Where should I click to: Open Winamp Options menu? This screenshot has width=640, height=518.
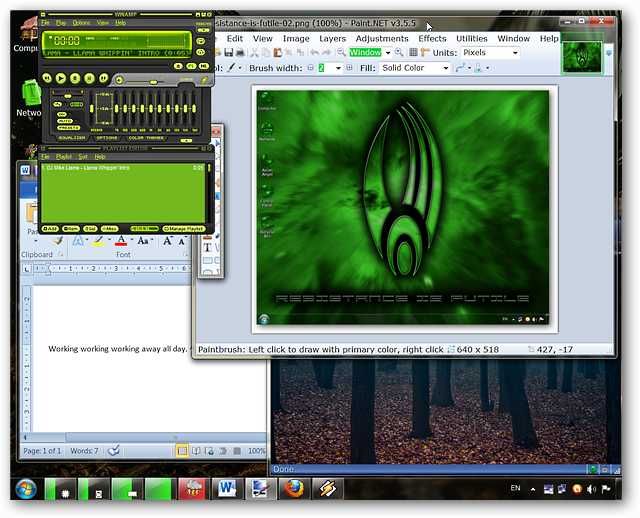point(81,22)
